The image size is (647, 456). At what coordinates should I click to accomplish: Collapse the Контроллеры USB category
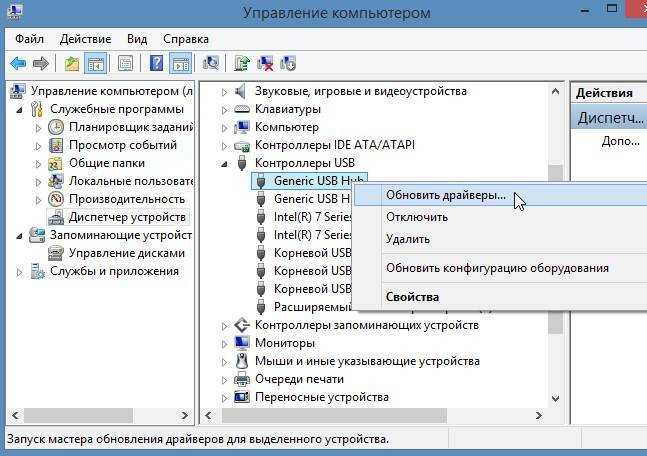click(x=224, y=164)
